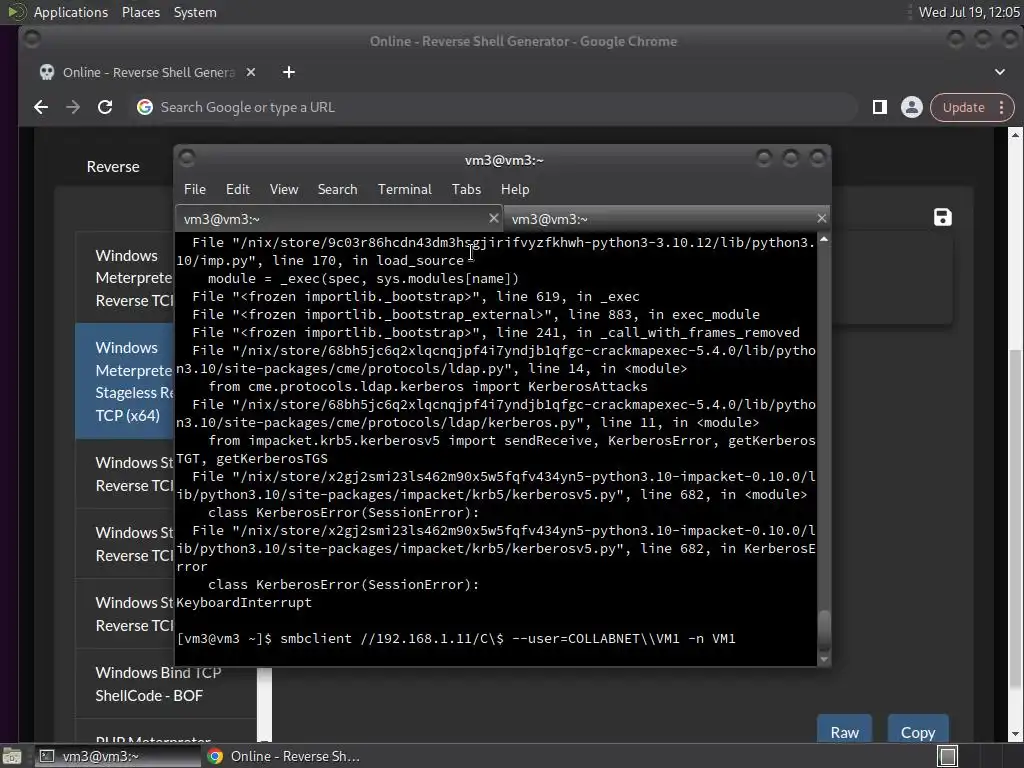Viewport: 1024px width, 768px height.
Task: Click the clock showing Wed Jul 19, 12:05
Action: coord(968,12)
